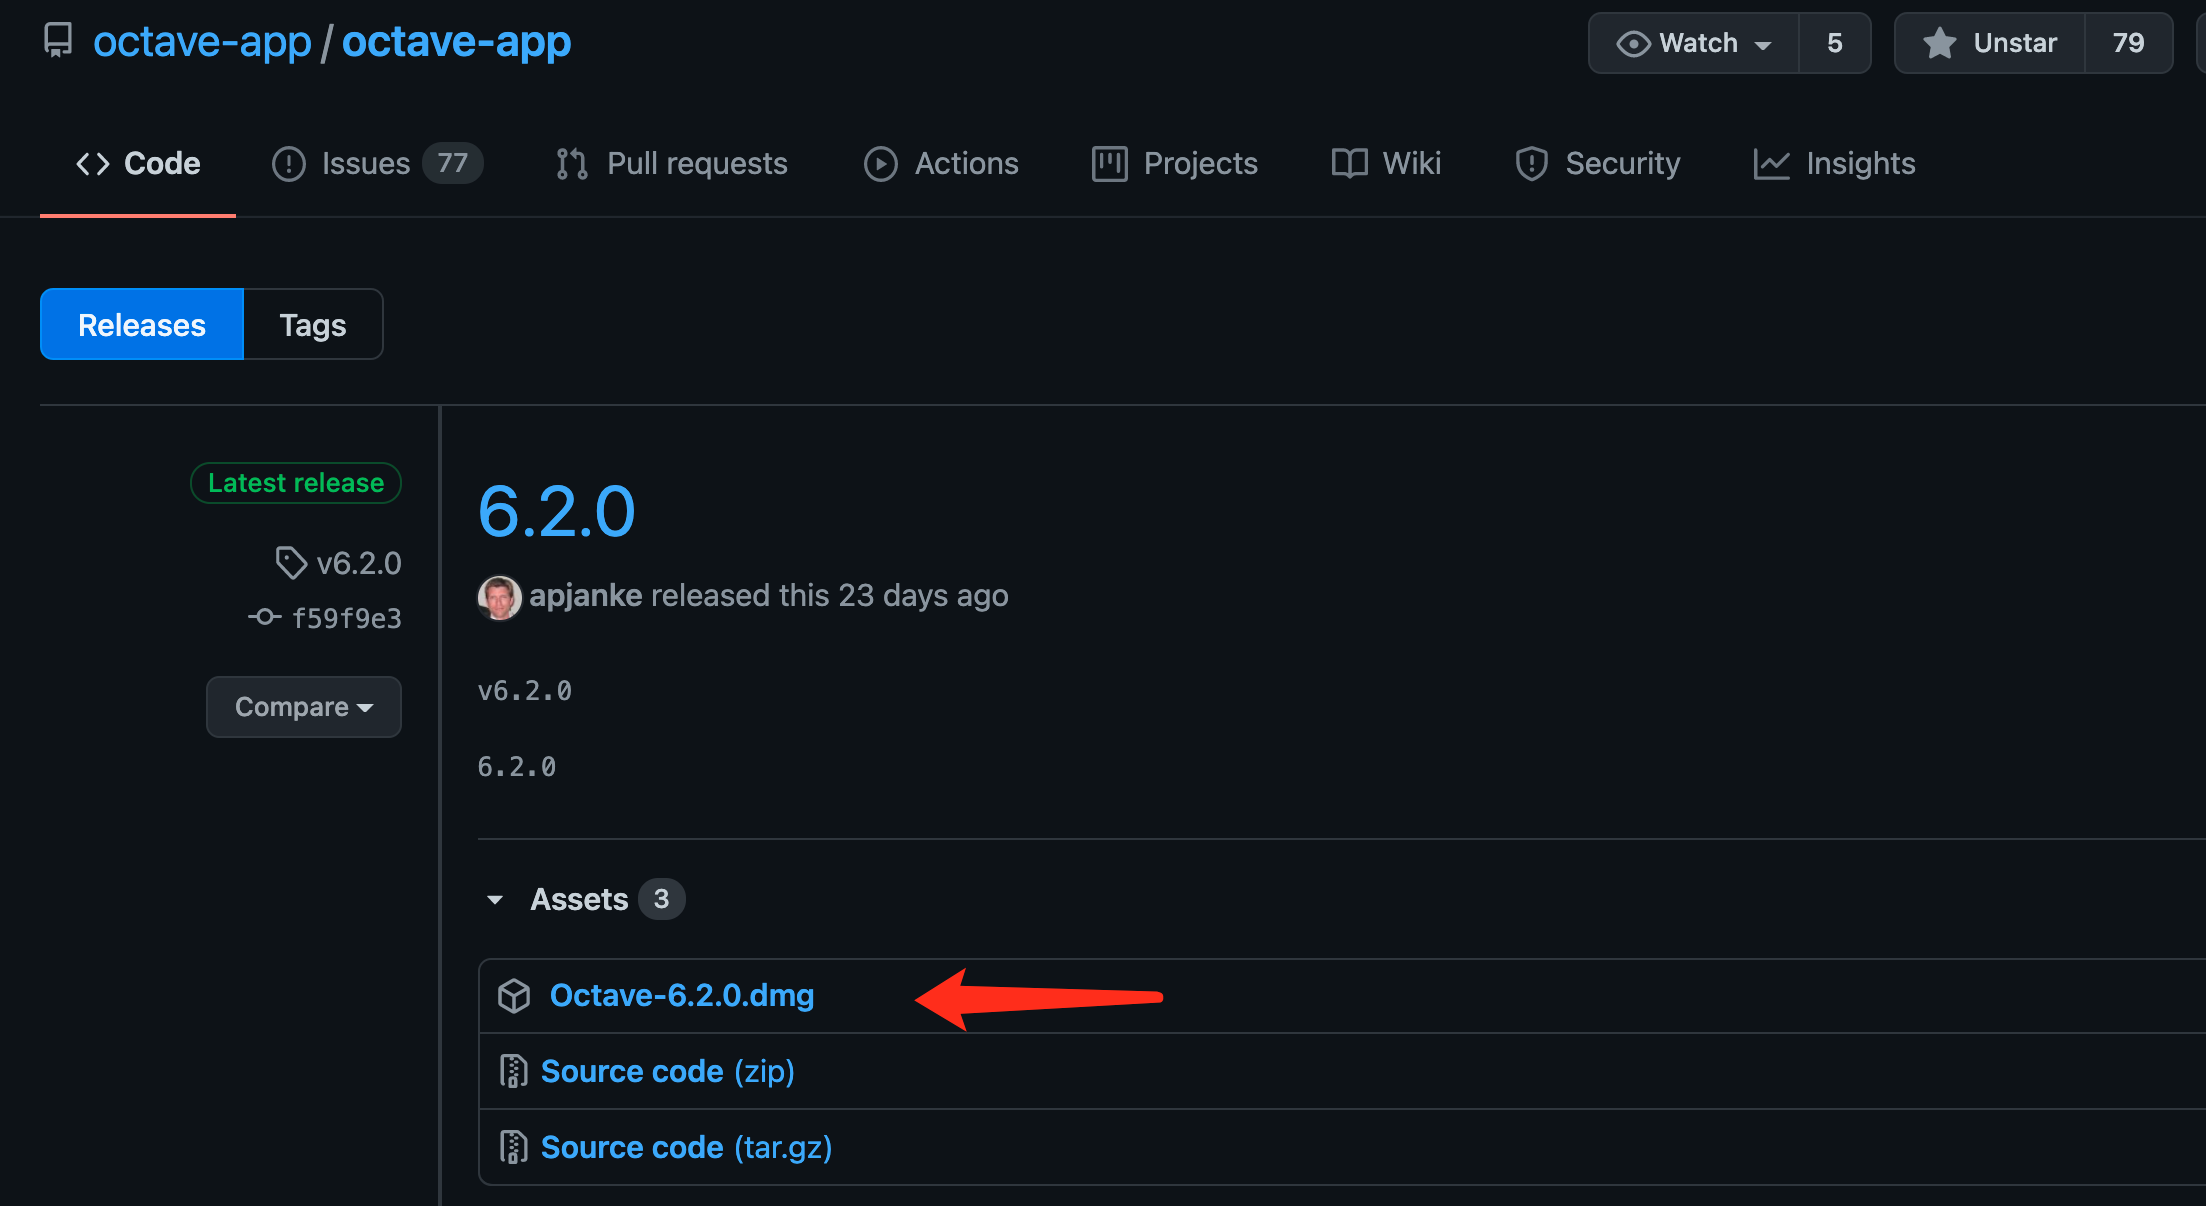Open the Actions tab
Viewport: 2206px width, 1206px height.
tap(941, 164)
